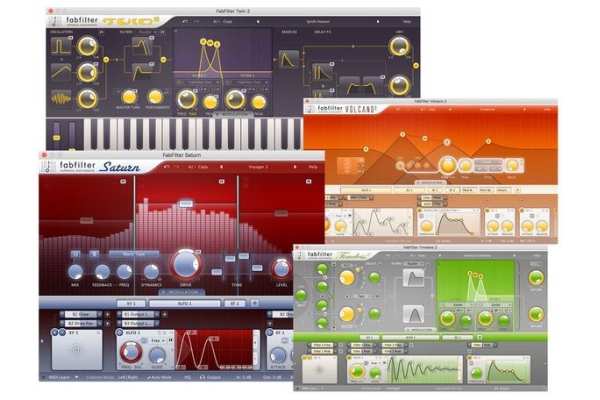This screenshot has width=600, height=400.
Task: Click Saturn's Mix knob
Action: [x=75, y=272]
